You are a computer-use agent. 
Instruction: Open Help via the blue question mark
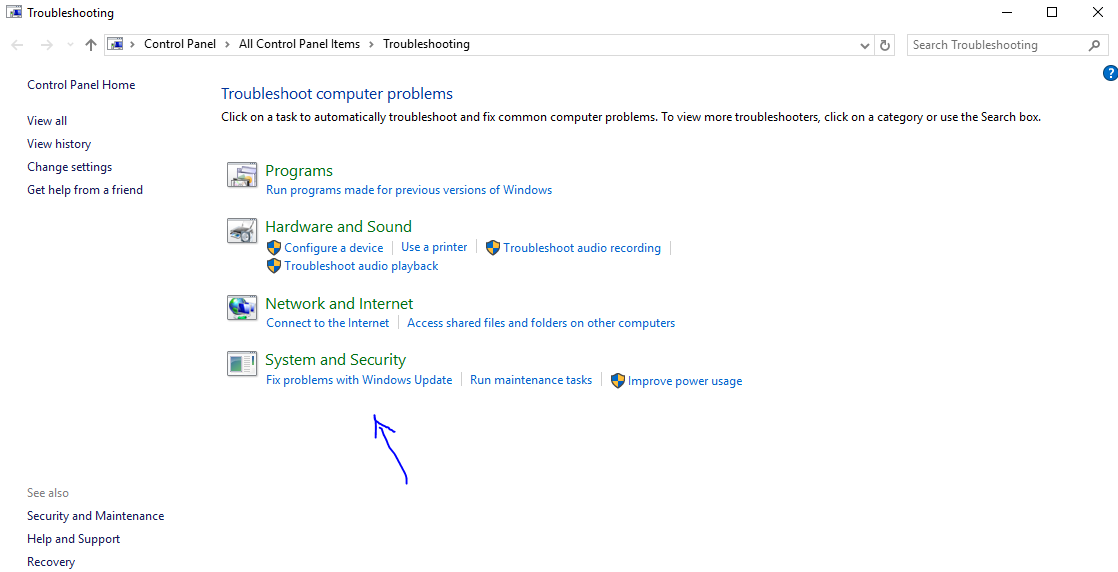tap(1110, 73)
